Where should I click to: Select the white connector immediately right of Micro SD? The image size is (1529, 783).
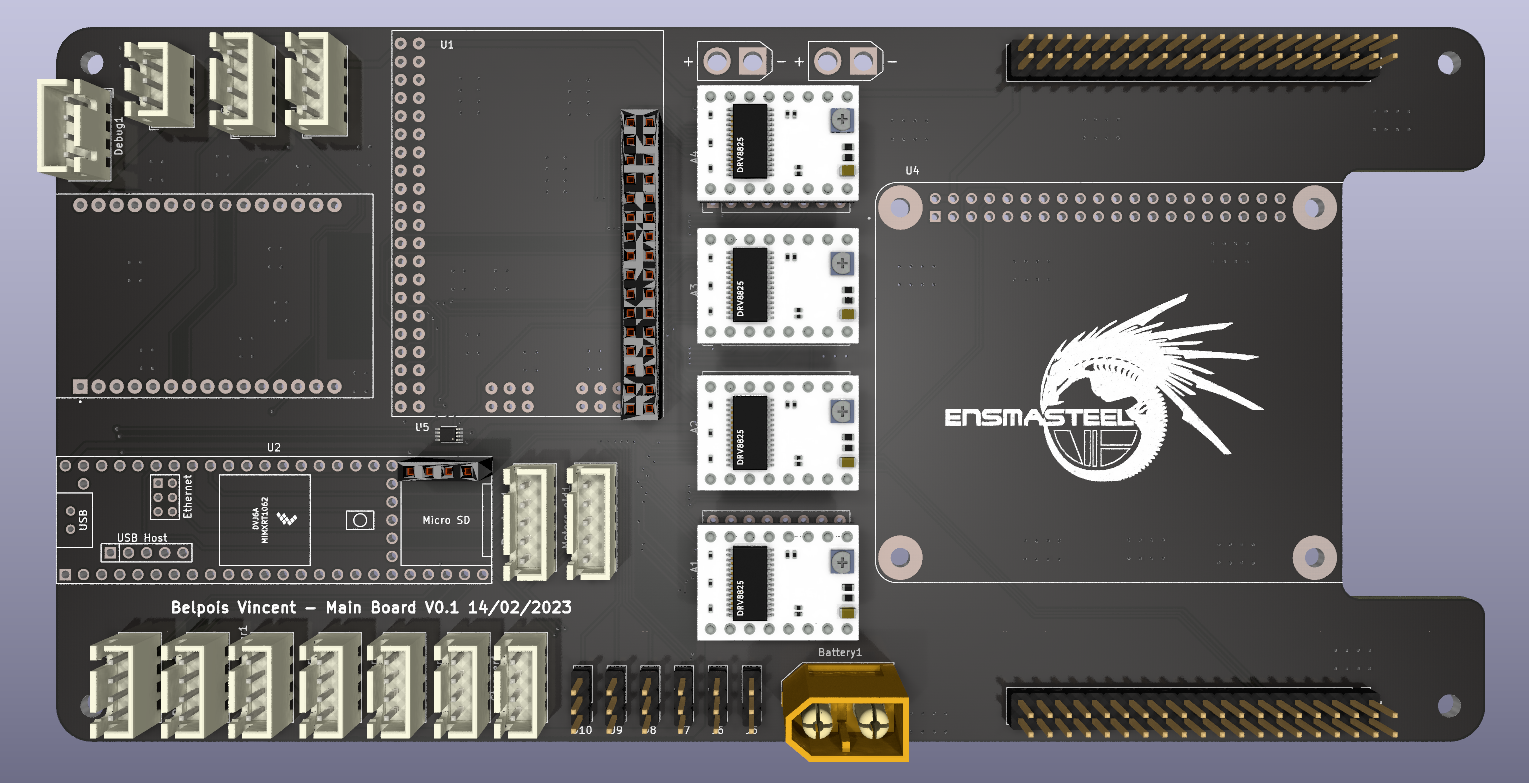tap(529, 522)
